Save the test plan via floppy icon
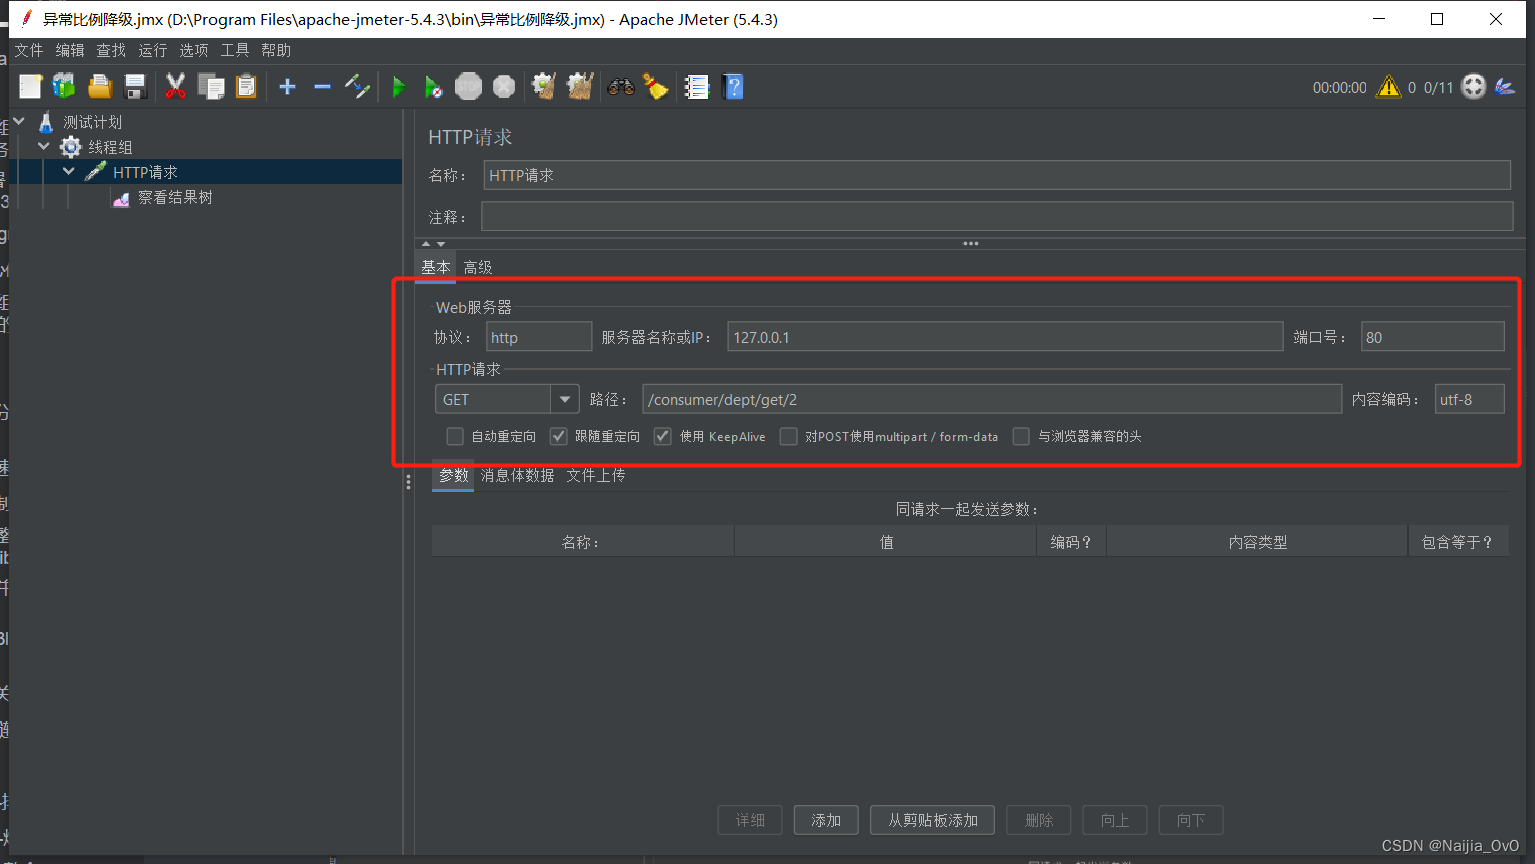This screenshot has width=1535, height=864. click(135, 87)
